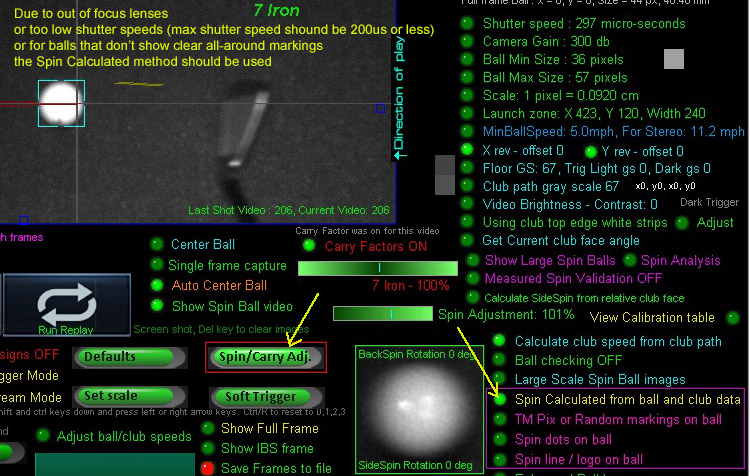750x476 pixels.
Task: Click the Get Current club face angle LED
Action: pos(467,241)
